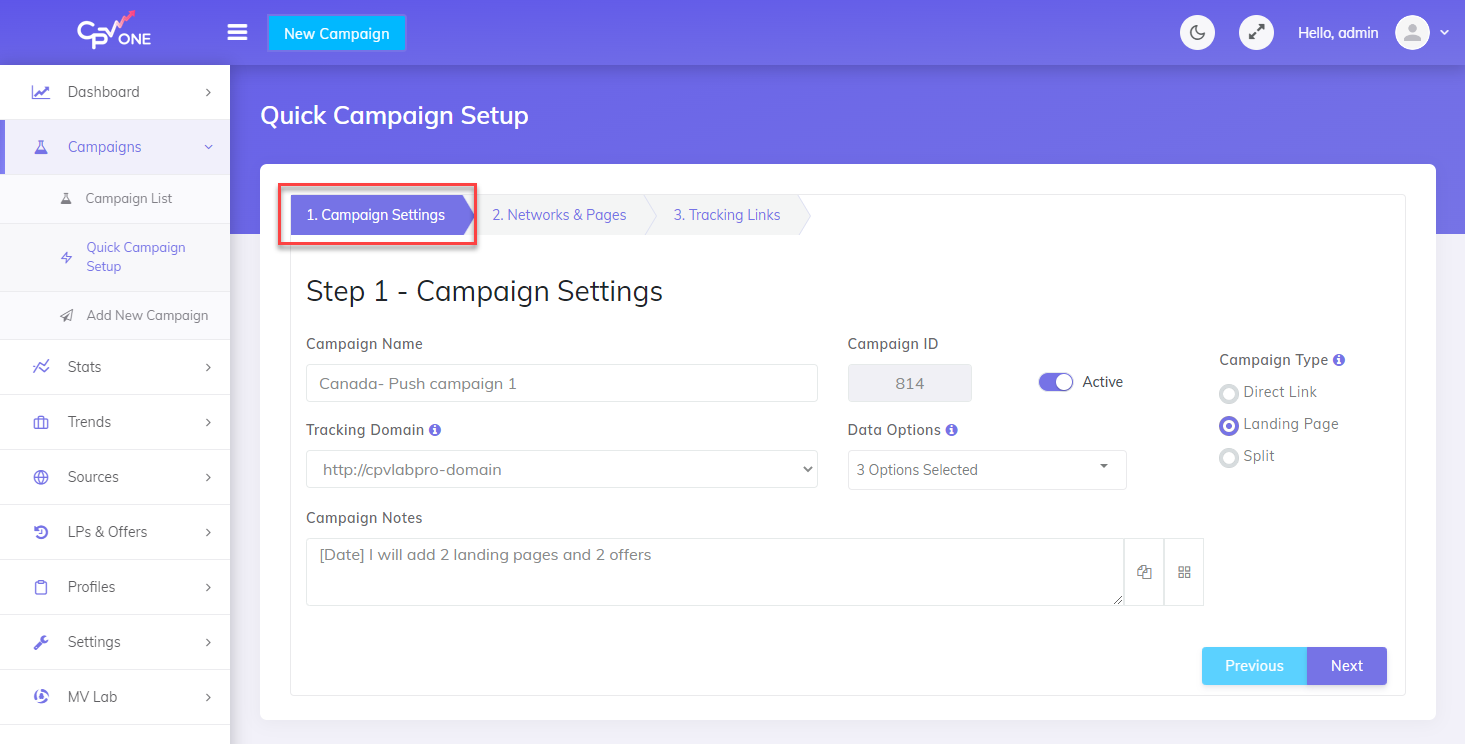Open the Tracking Domain dropdown
This screenshot has width=1465, height=744.
(562, 468)
